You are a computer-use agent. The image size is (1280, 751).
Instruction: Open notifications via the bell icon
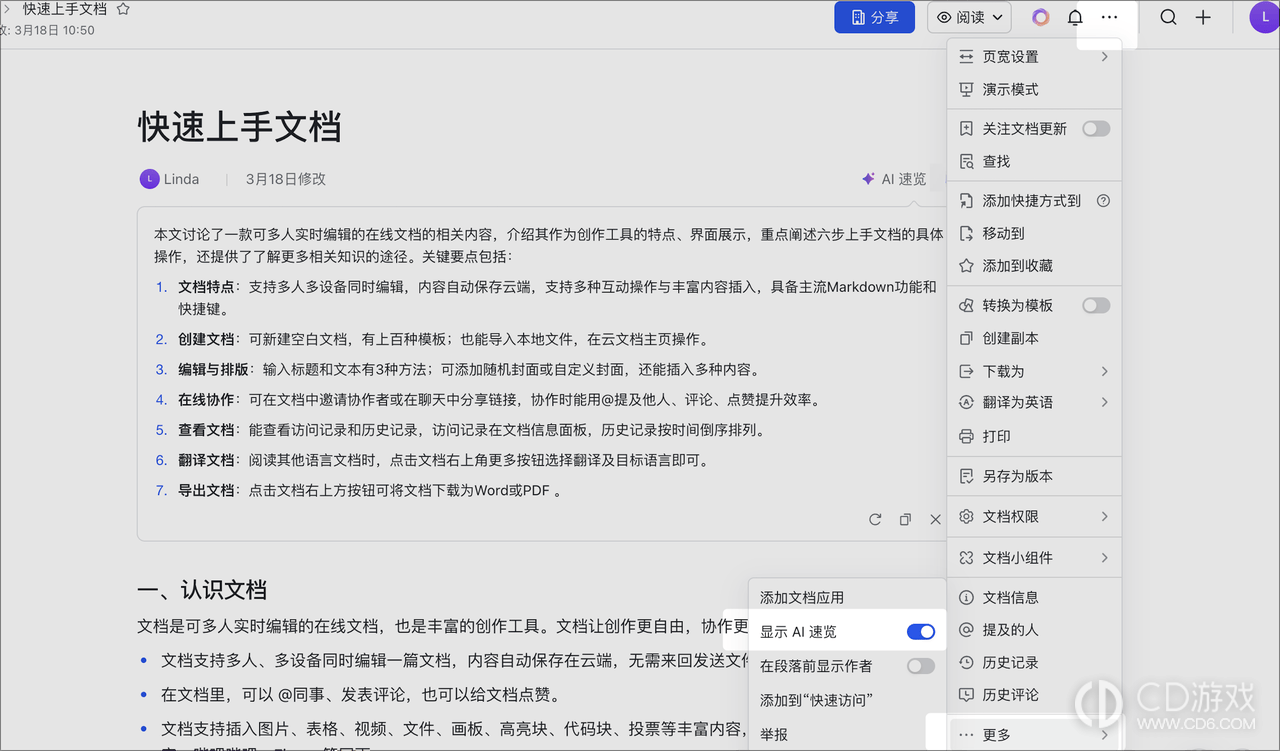(x=1075, y=17)
